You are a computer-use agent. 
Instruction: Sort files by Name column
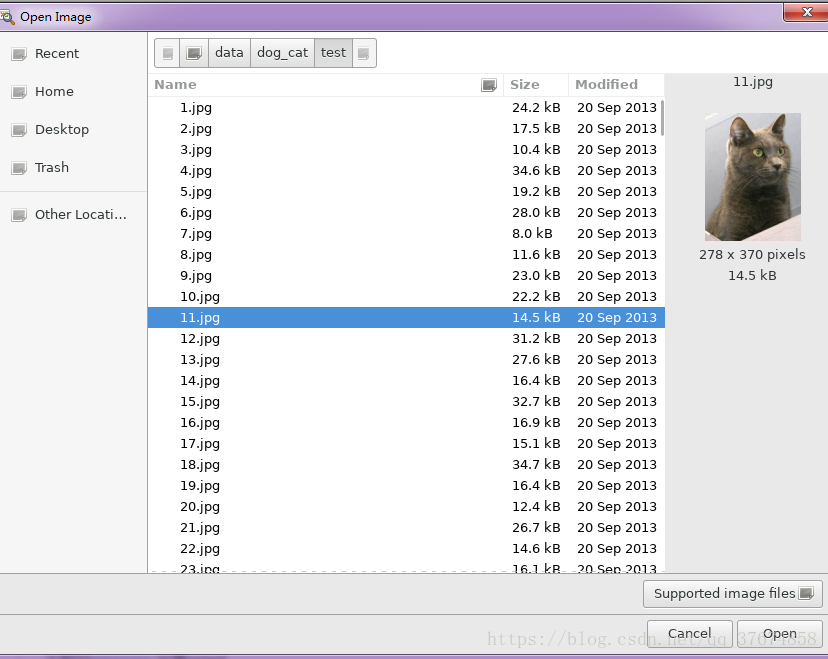[x=325, y=85]
